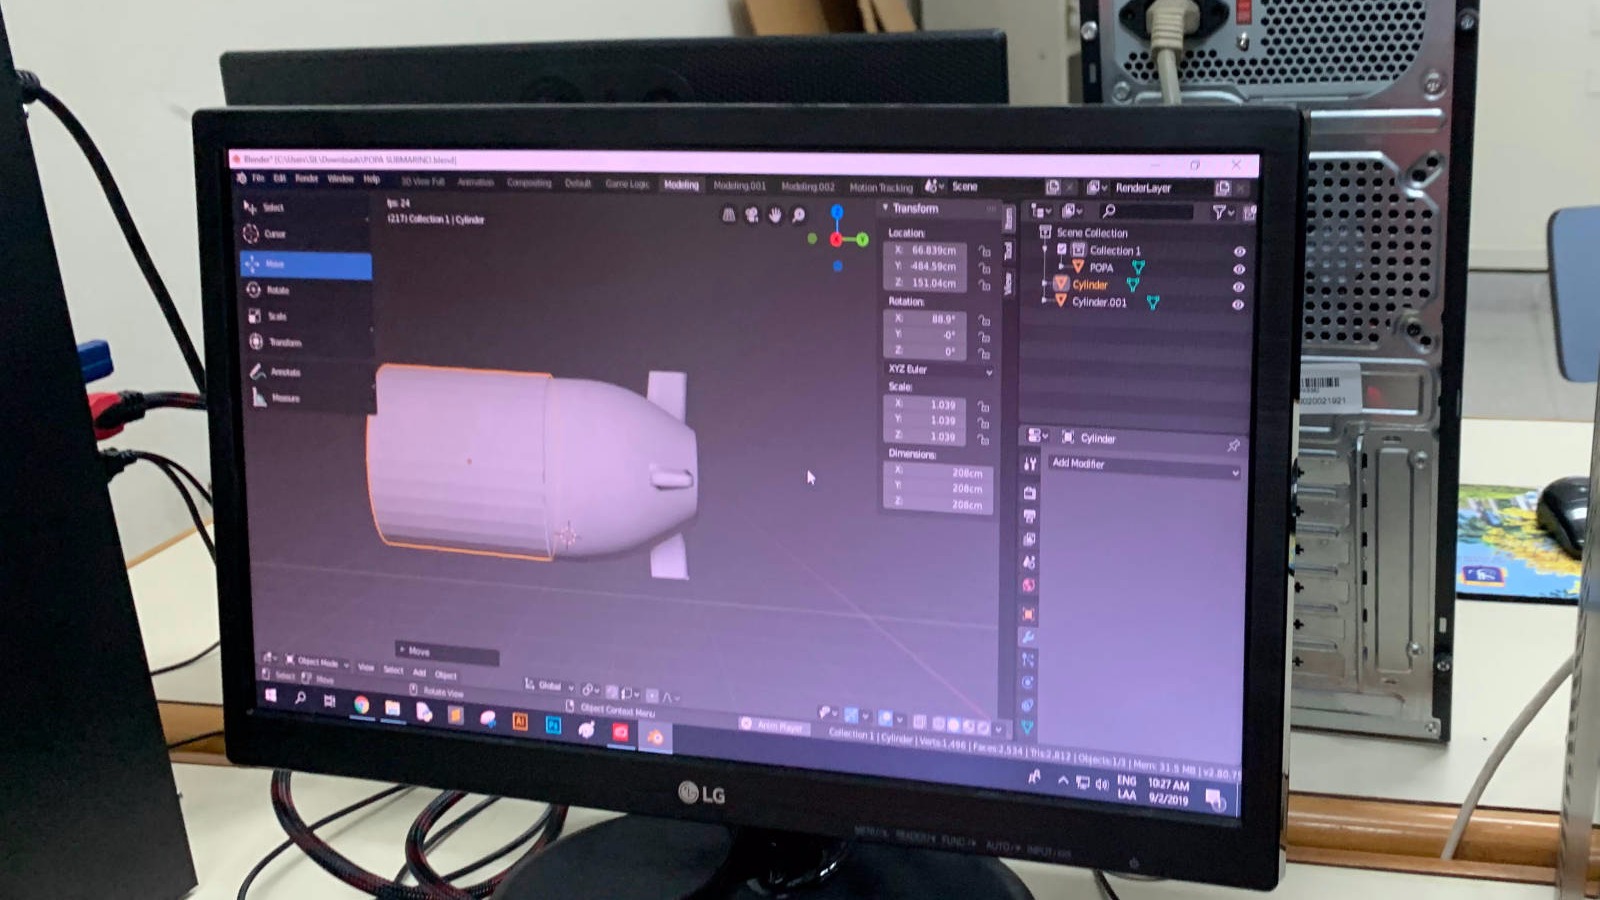Open the Output properties tab icon

1029,516
